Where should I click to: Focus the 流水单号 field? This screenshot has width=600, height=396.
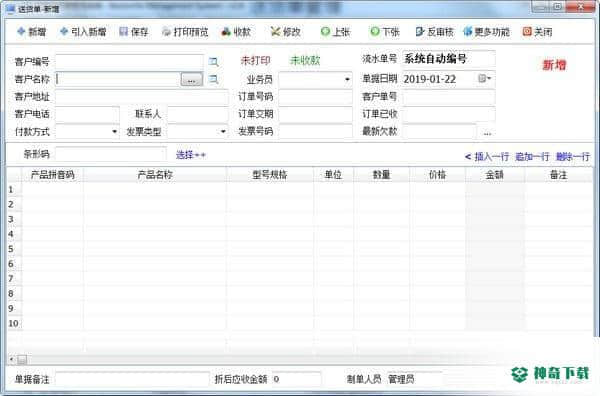coord(448,59)
